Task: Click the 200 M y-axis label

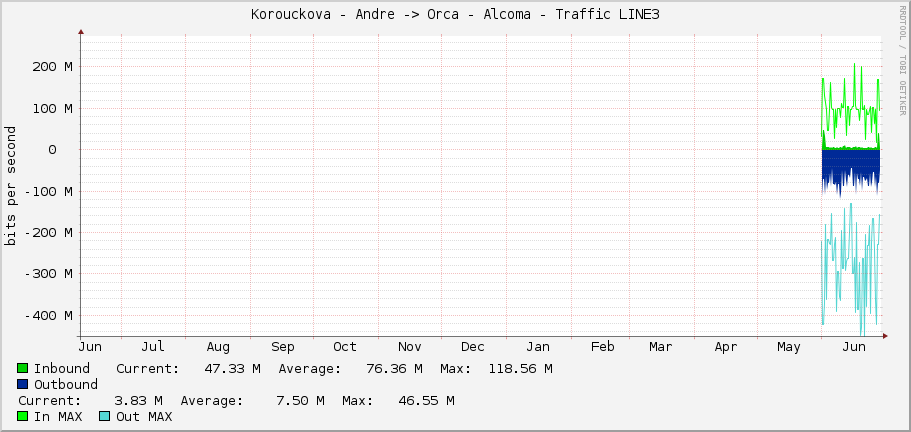Action: (x=52, y=67)
